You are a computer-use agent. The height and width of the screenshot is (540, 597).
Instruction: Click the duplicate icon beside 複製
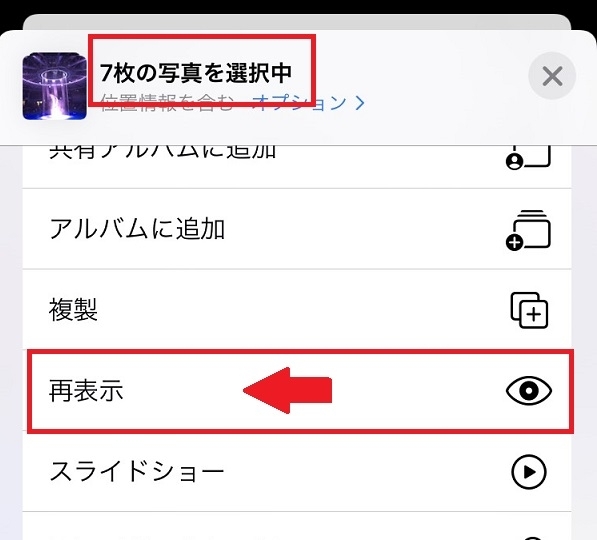pos(529,310)
